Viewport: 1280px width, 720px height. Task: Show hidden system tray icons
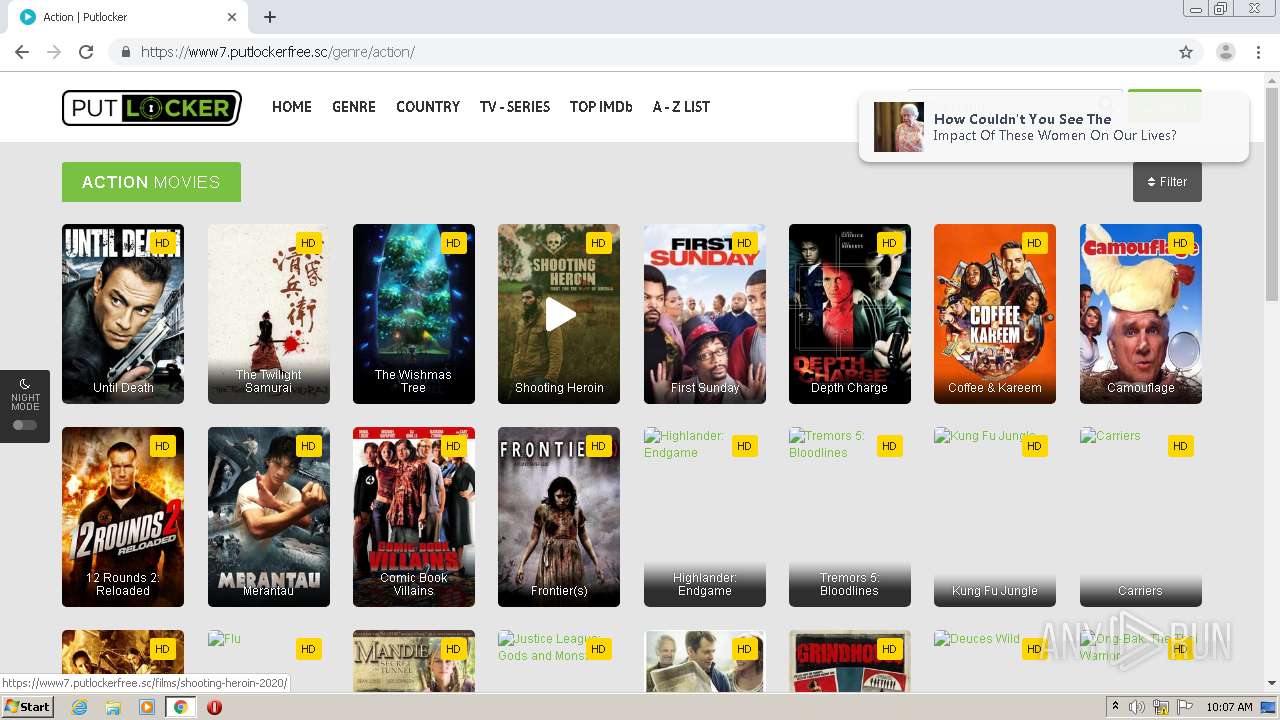[x=1115, y=707]
